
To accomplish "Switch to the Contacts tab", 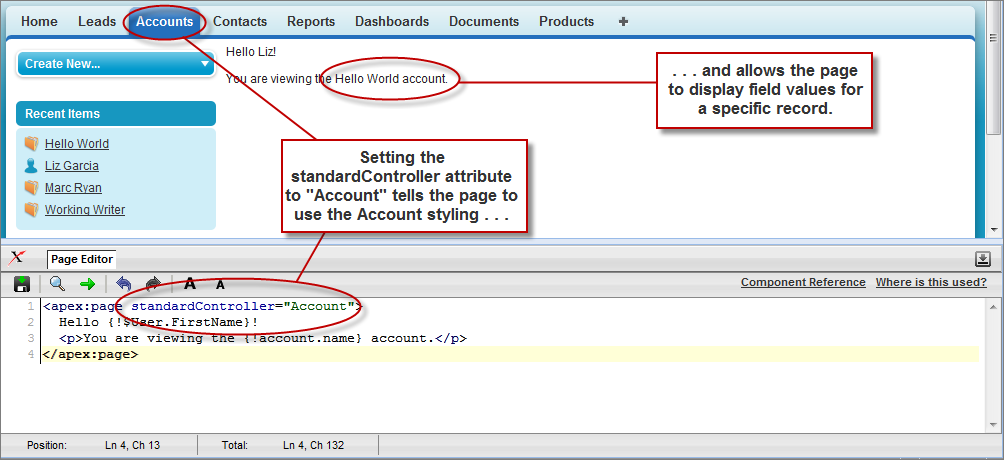I will pos(240,21).
